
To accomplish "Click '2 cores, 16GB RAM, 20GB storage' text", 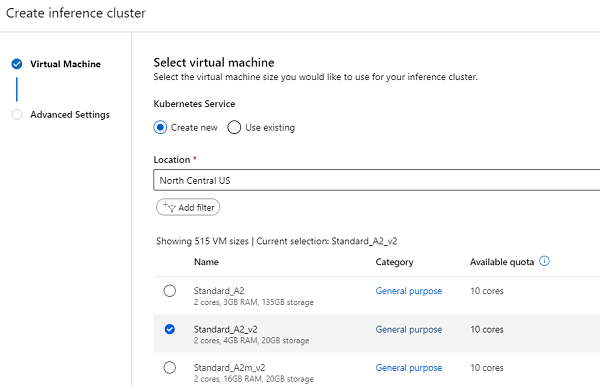I will [x=253, y=379].
